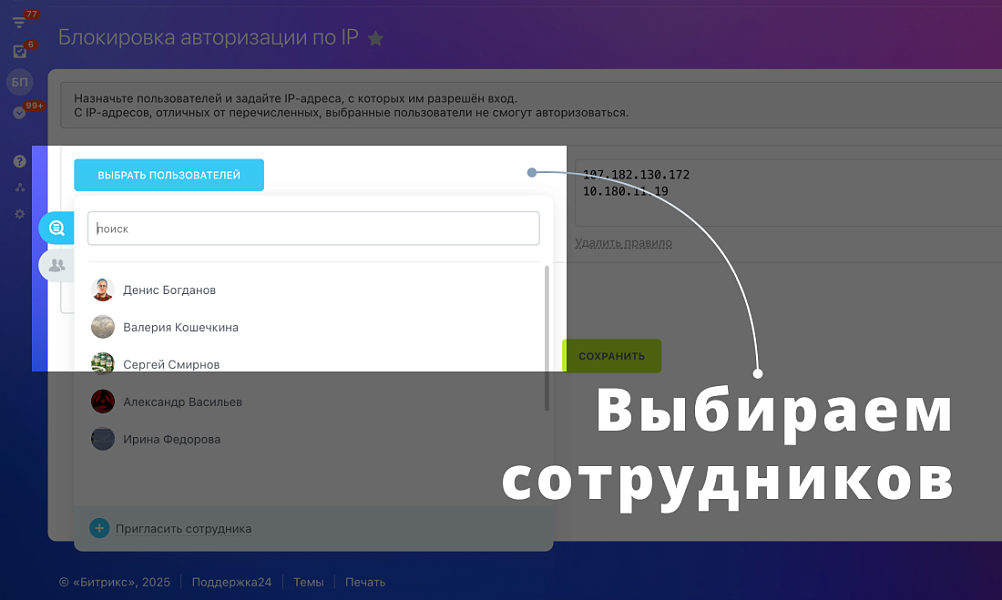Click the БП round sidebar icon
The width and height of the screenshot is (1002, 600).
click(x=19, y=82)
